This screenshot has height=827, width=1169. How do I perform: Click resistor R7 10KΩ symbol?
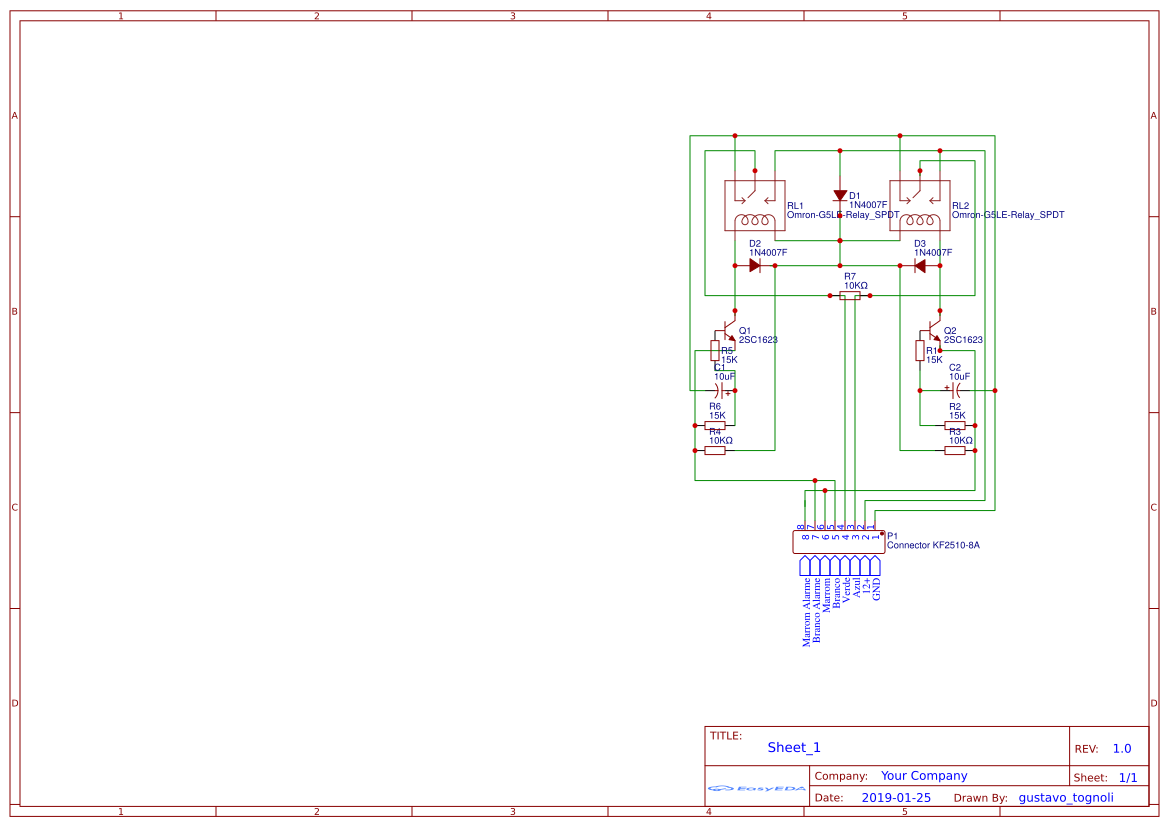coord(852,296)
